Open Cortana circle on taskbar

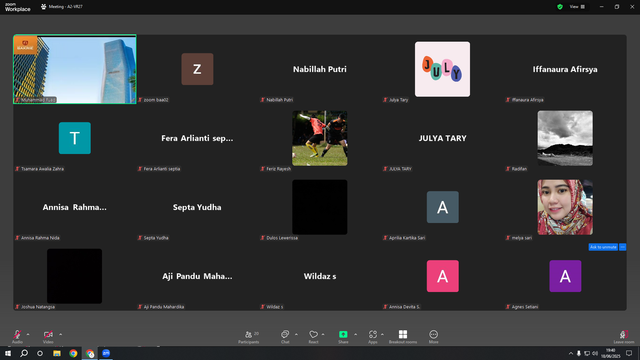tap(40, 353)
